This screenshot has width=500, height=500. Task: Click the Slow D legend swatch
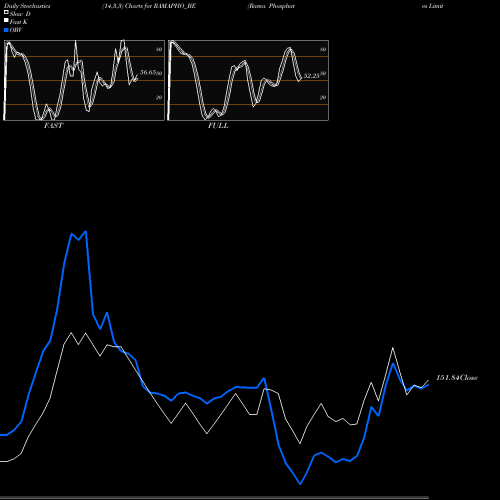click(6, 13)
